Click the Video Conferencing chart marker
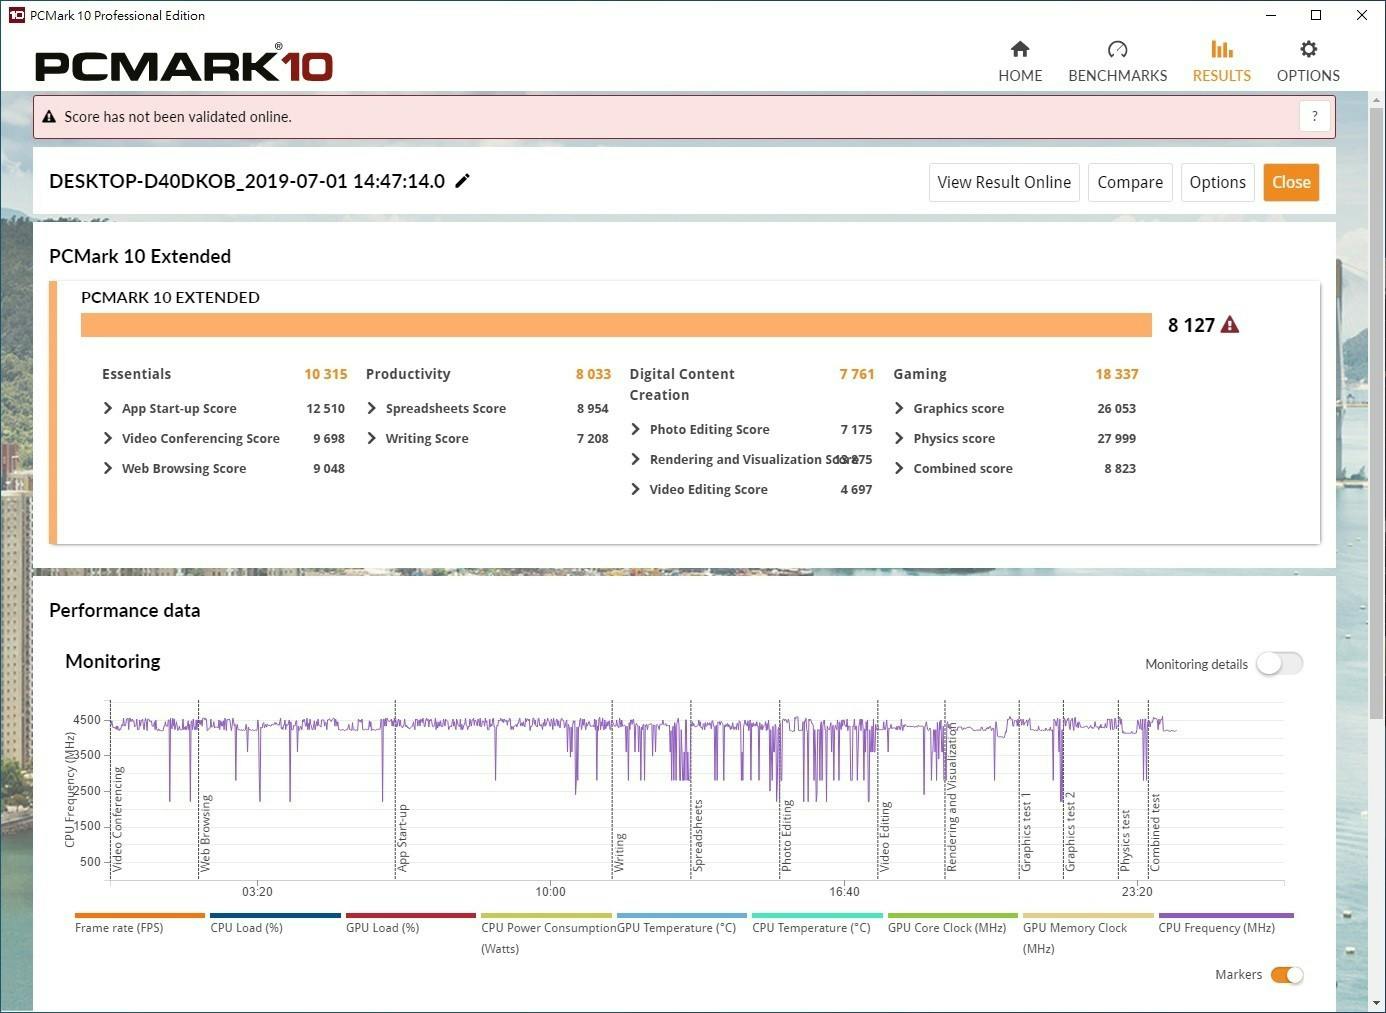 pyautogui.click(x=118, y=819)
